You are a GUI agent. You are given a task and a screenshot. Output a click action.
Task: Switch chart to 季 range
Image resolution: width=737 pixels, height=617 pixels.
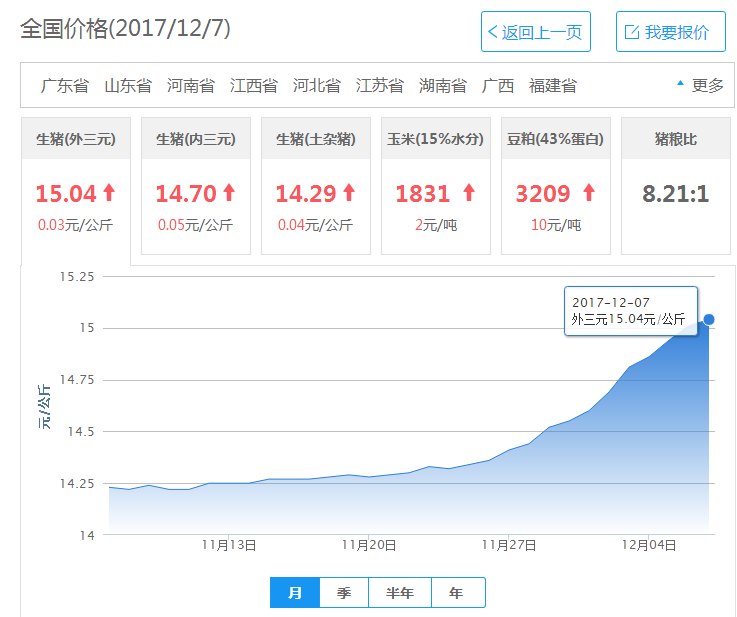pos(344,593)
